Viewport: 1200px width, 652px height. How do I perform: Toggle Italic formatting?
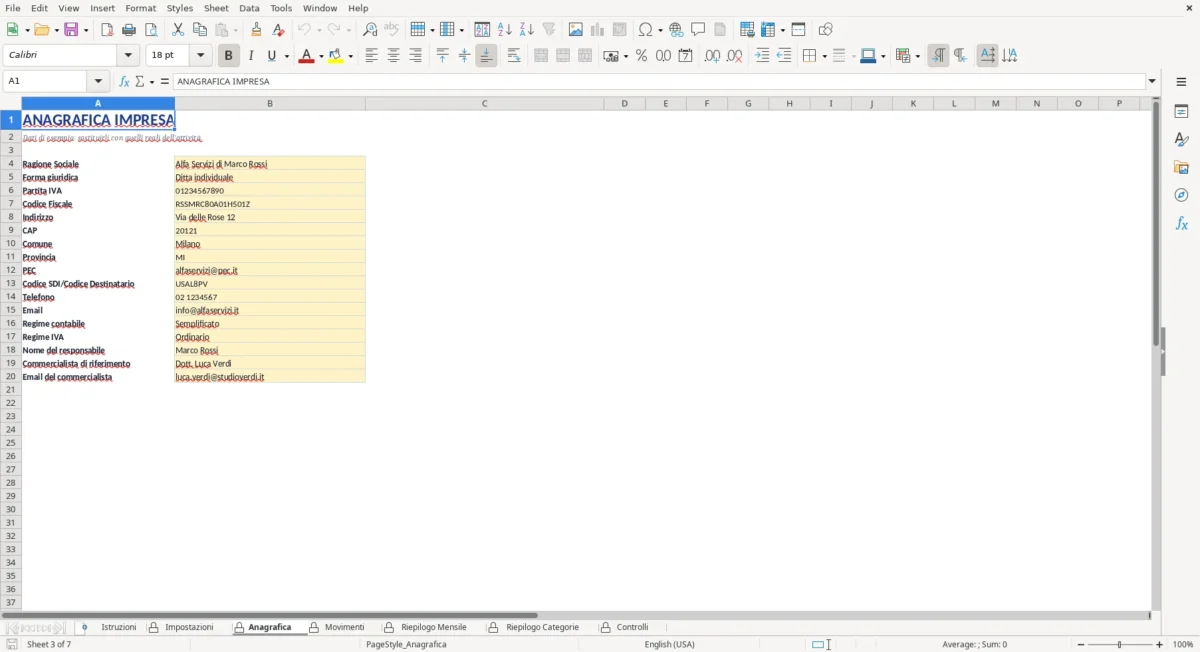251,56
